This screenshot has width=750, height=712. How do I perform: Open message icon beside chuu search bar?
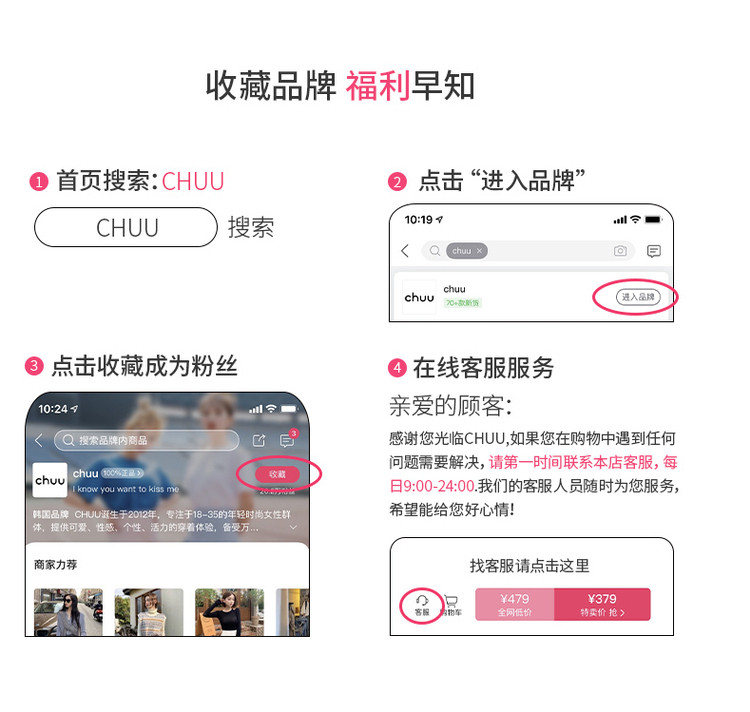pyautogui.click(x=653, y=251)
